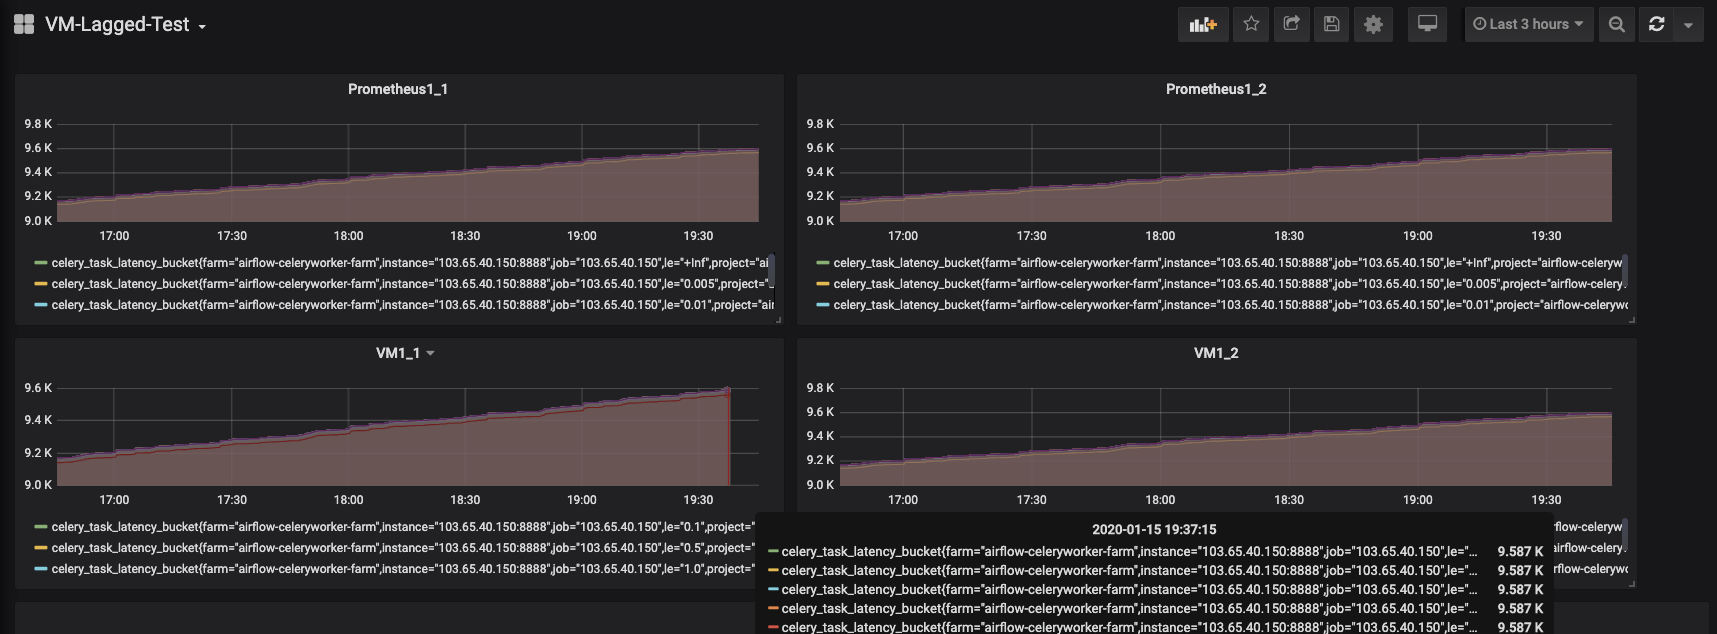The height and width of the screenshot is (634, 1717).
Task: Click green color swatch in Prometheus1_2 legend
Action: tap(823, 263)
